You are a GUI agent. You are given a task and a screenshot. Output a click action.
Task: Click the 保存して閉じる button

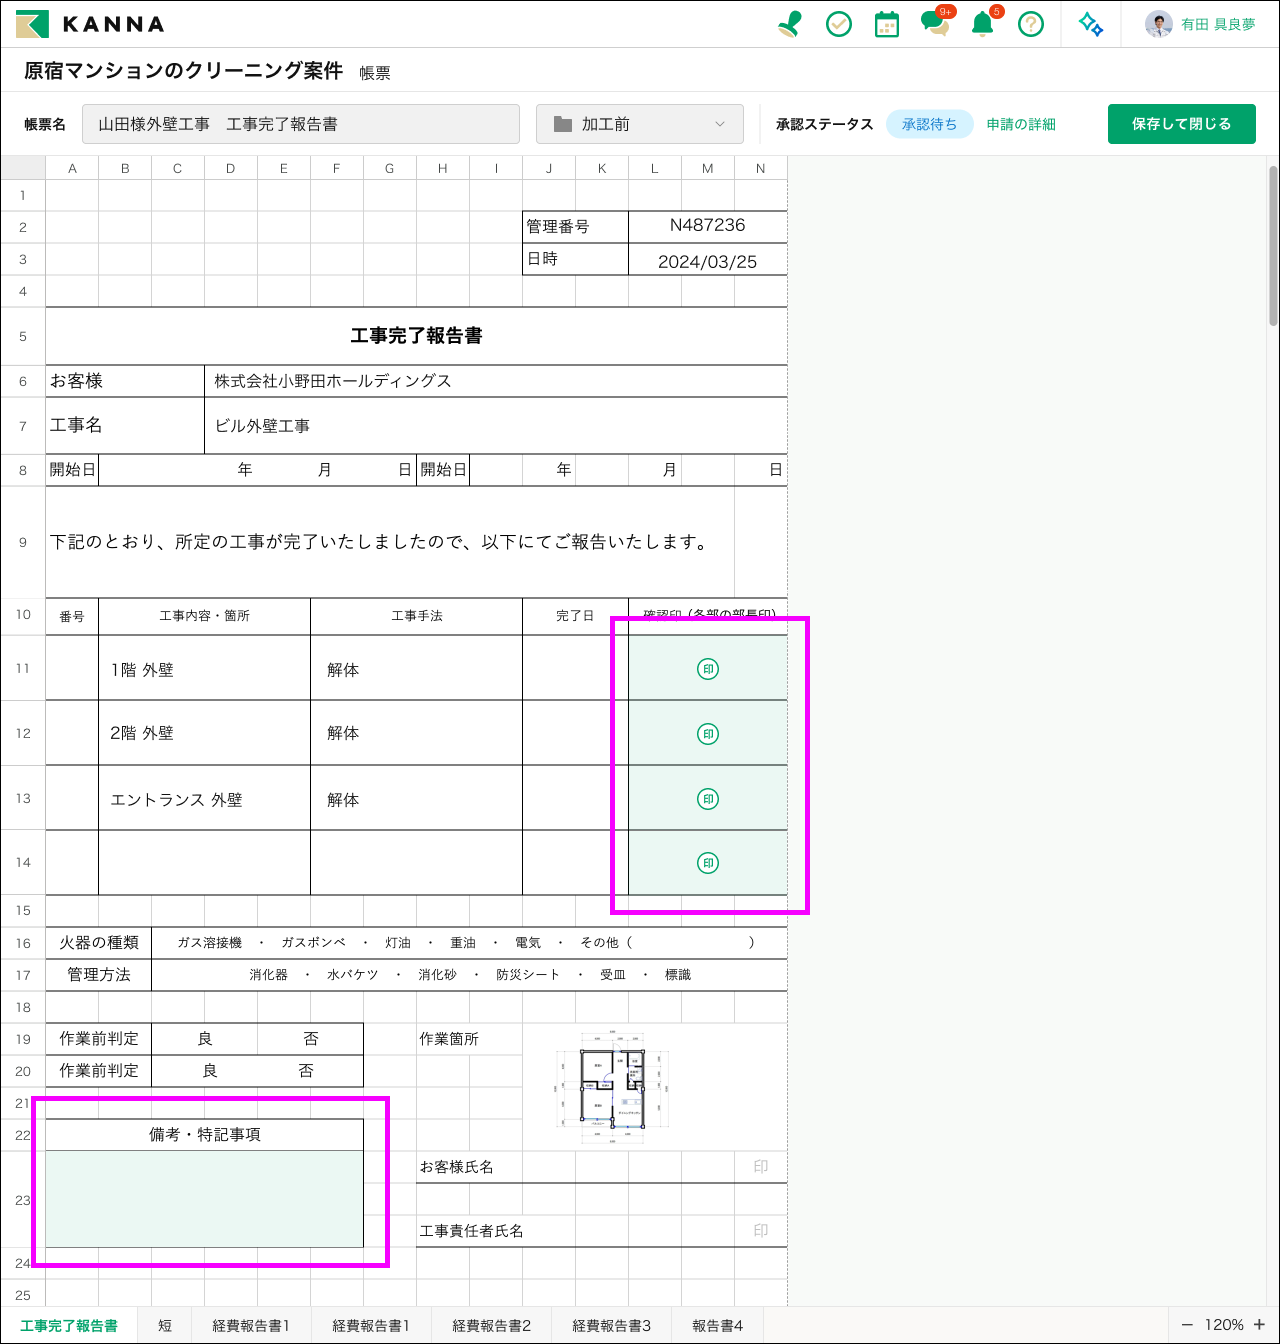pyautogui.click(x=1181, y=124)
